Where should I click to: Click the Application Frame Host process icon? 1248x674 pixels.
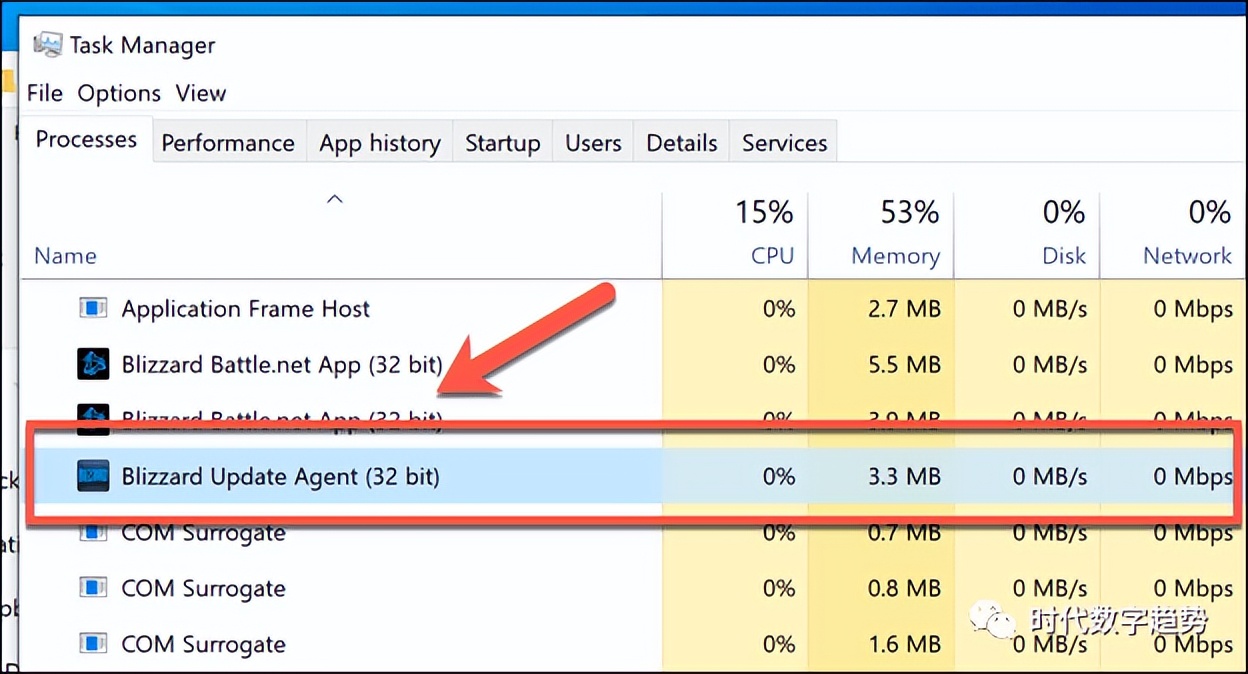coord(93,309)
